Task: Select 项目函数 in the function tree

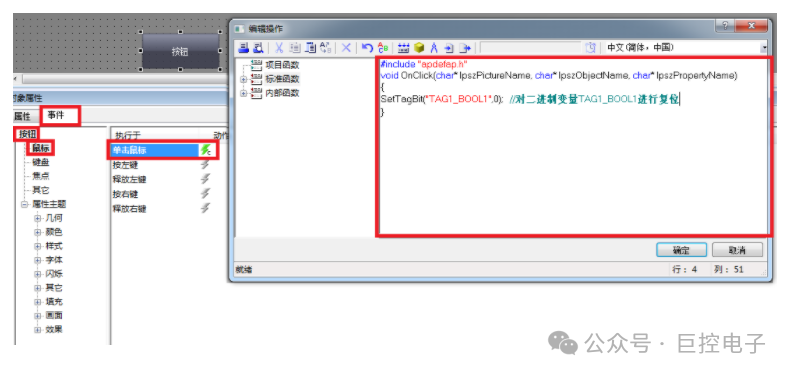Action: click(x=282, y=65)
